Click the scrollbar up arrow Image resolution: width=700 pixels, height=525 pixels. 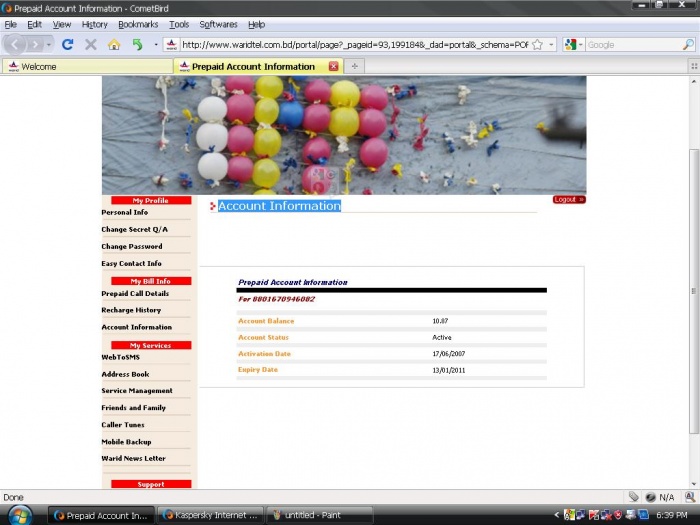[694, 81]
